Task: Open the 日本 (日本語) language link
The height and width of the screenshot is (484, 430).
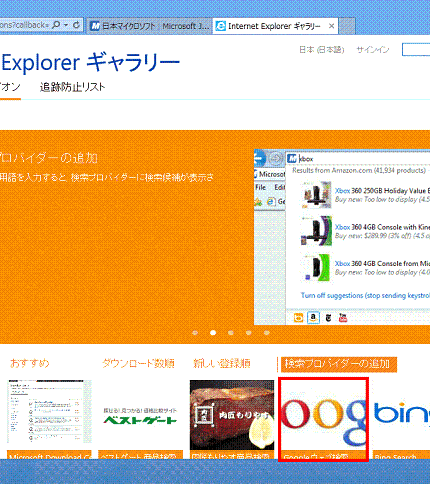Action: (x=322, y=50)
